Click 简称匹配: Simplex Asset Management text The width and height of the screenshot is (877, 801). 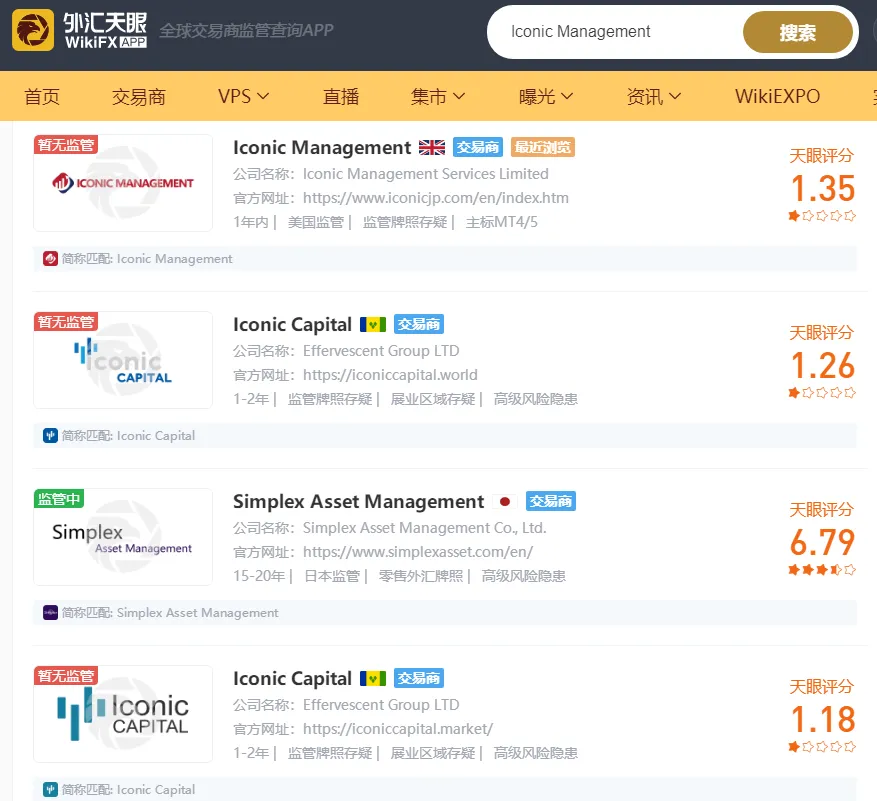pos(169,612)
